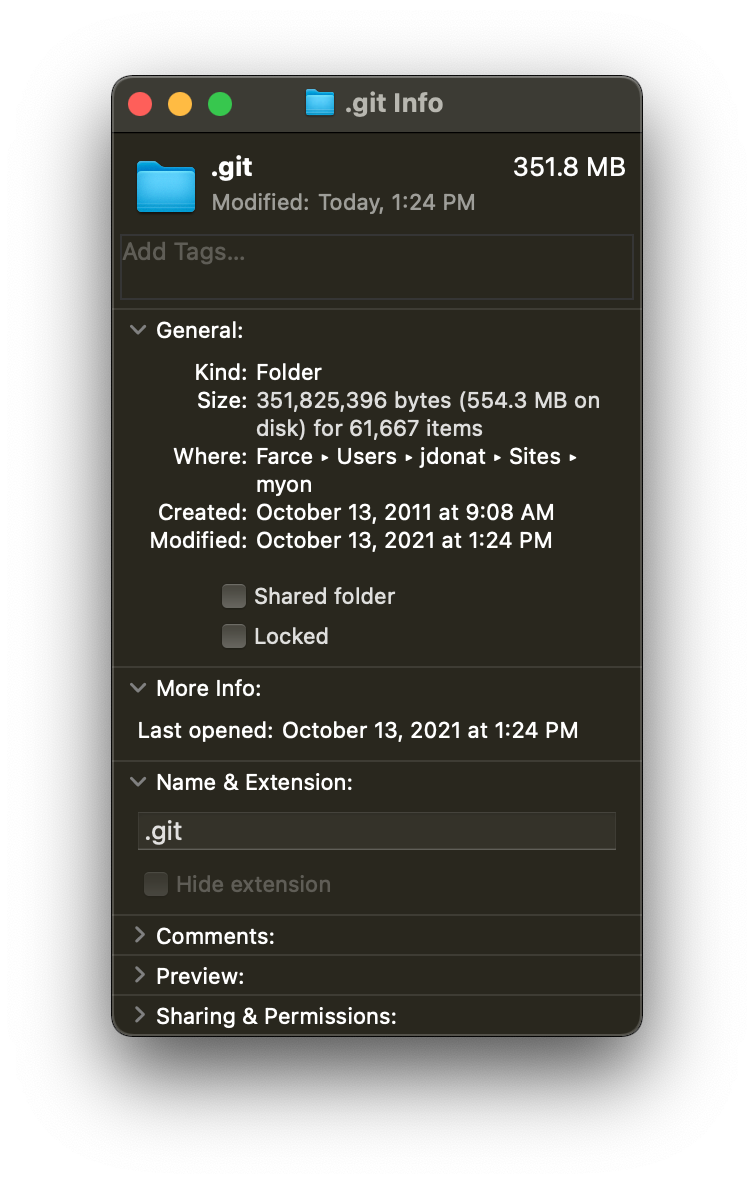754x1184 pixels.
Task: Click the large blue .git folder icon
Action: [x=166, y=187]
